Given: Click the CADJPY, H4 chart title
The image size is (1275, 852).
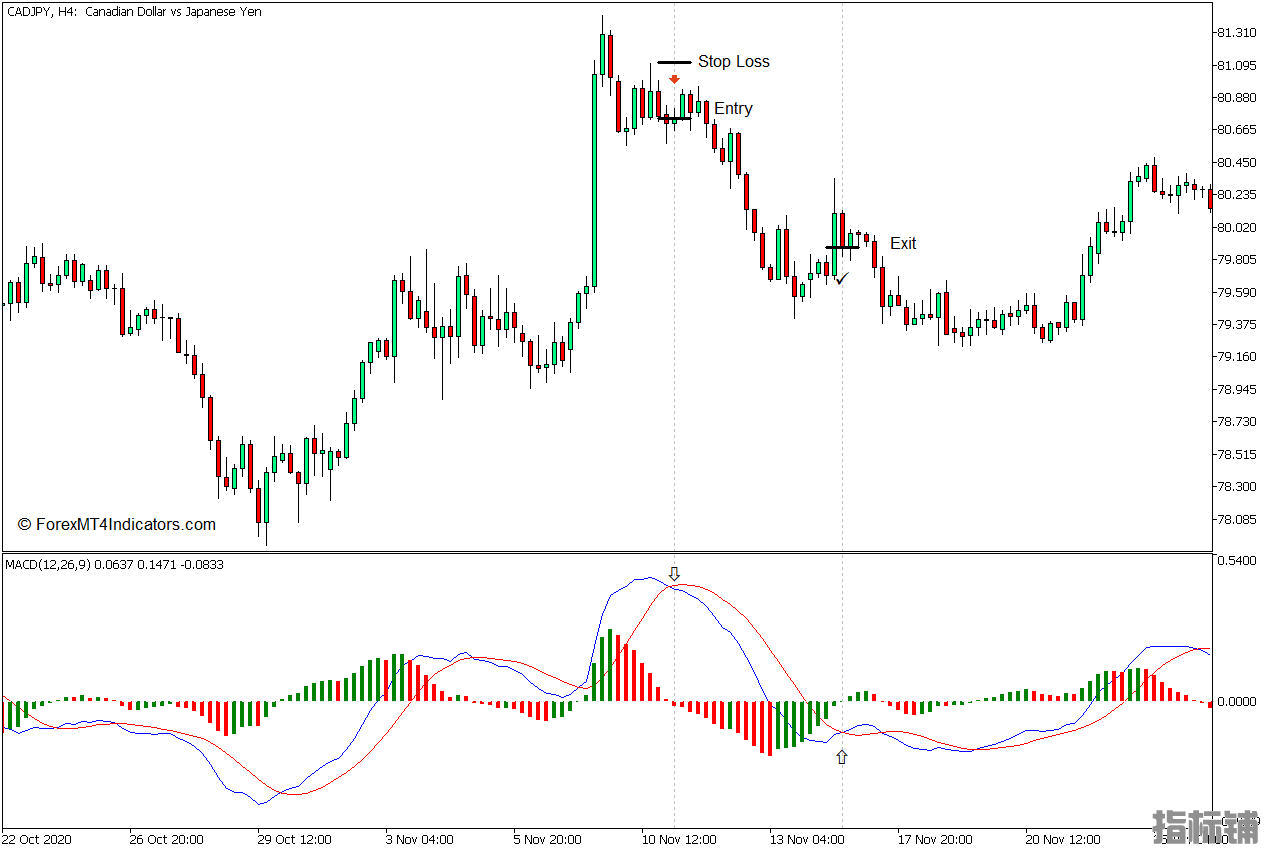Looking at the screenshot, I should pos(135,12).
